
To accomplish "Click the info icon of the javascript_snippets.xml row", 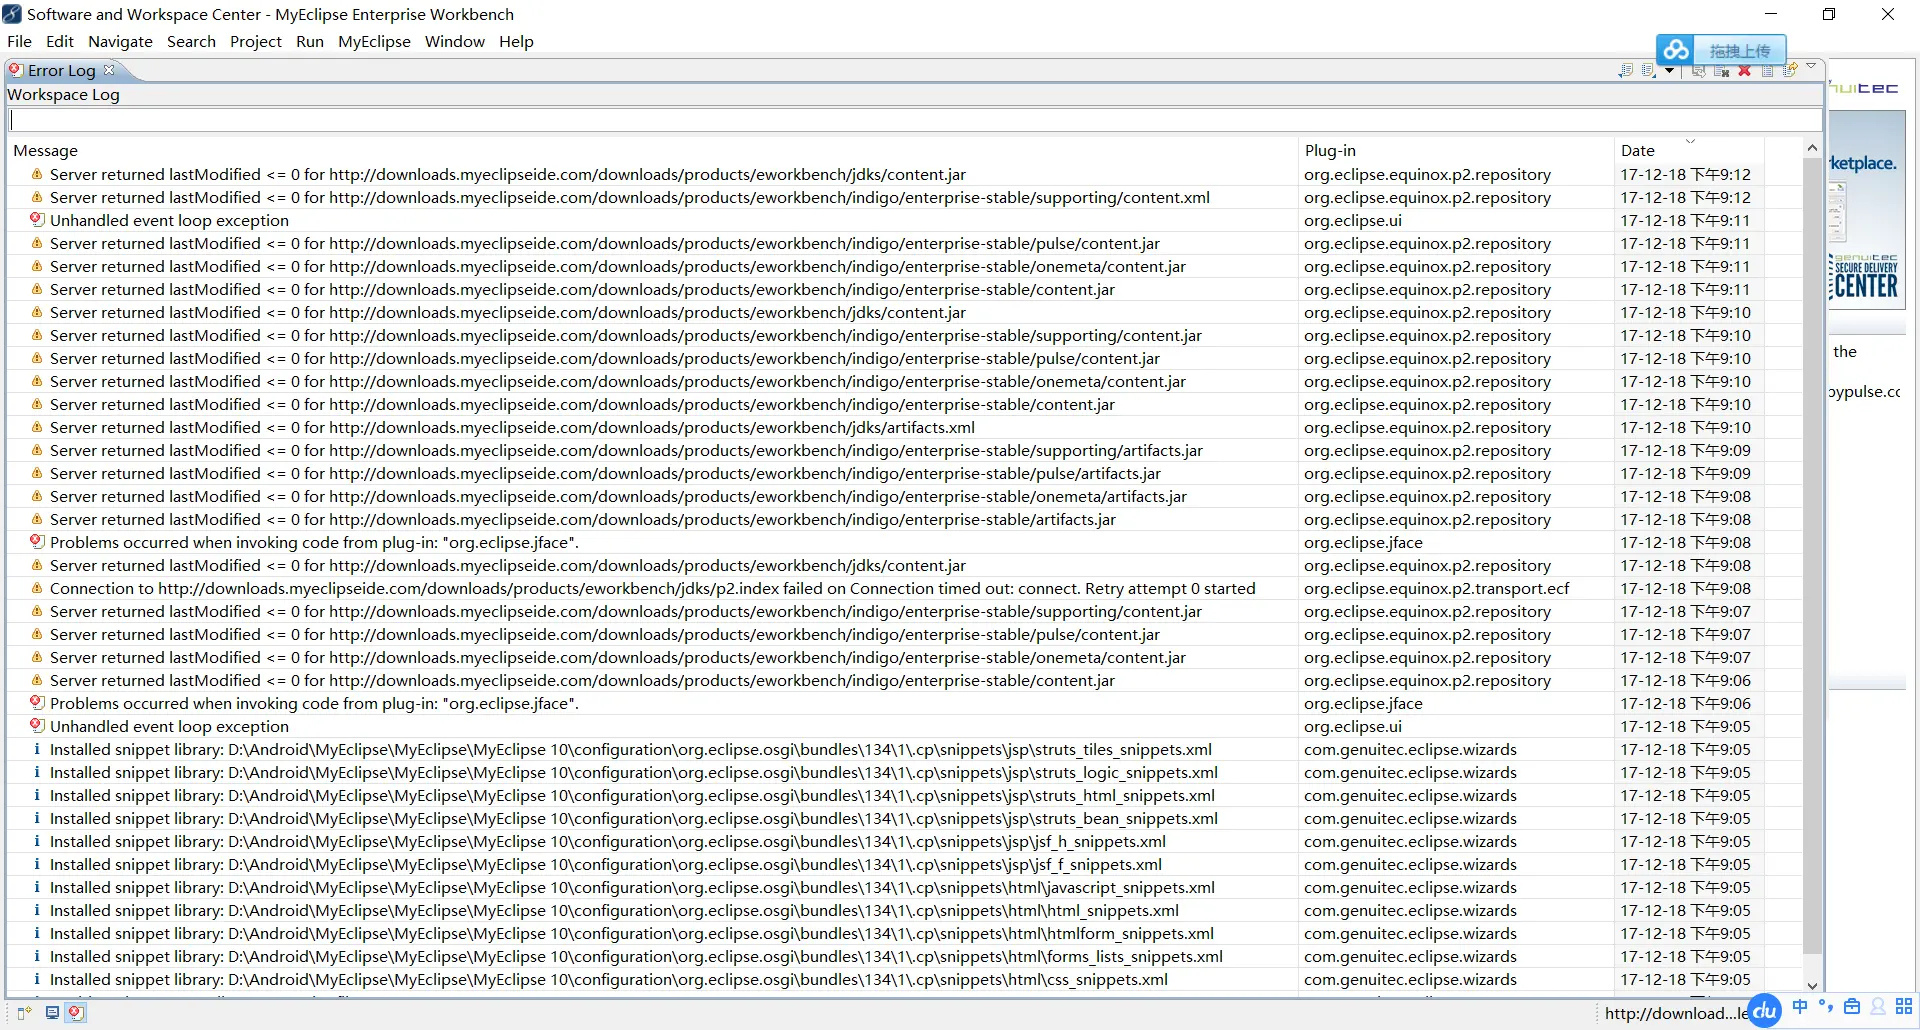I will (37, 887).
